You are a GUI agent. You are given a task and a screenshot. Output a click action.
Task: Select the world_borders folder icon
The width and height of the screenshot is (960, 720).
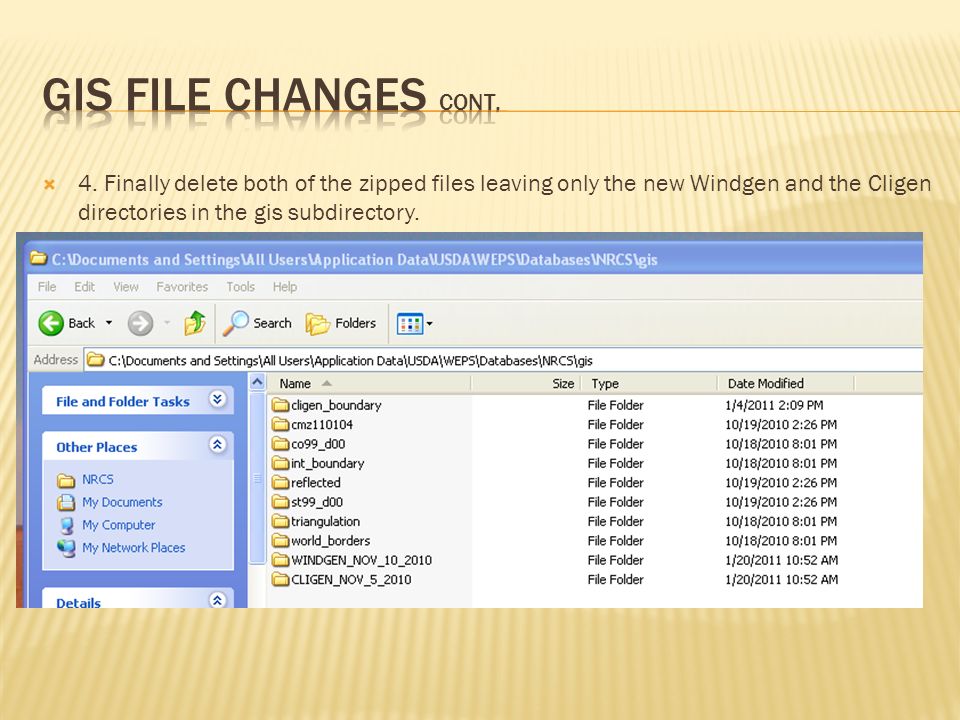[280, 541]
